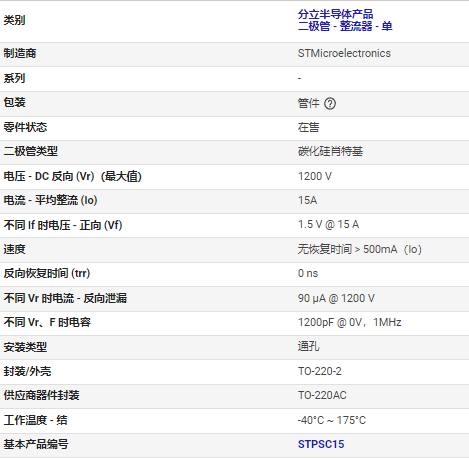Click the 1.5 V @ 15 A forward voltage value

pos(328,225)
